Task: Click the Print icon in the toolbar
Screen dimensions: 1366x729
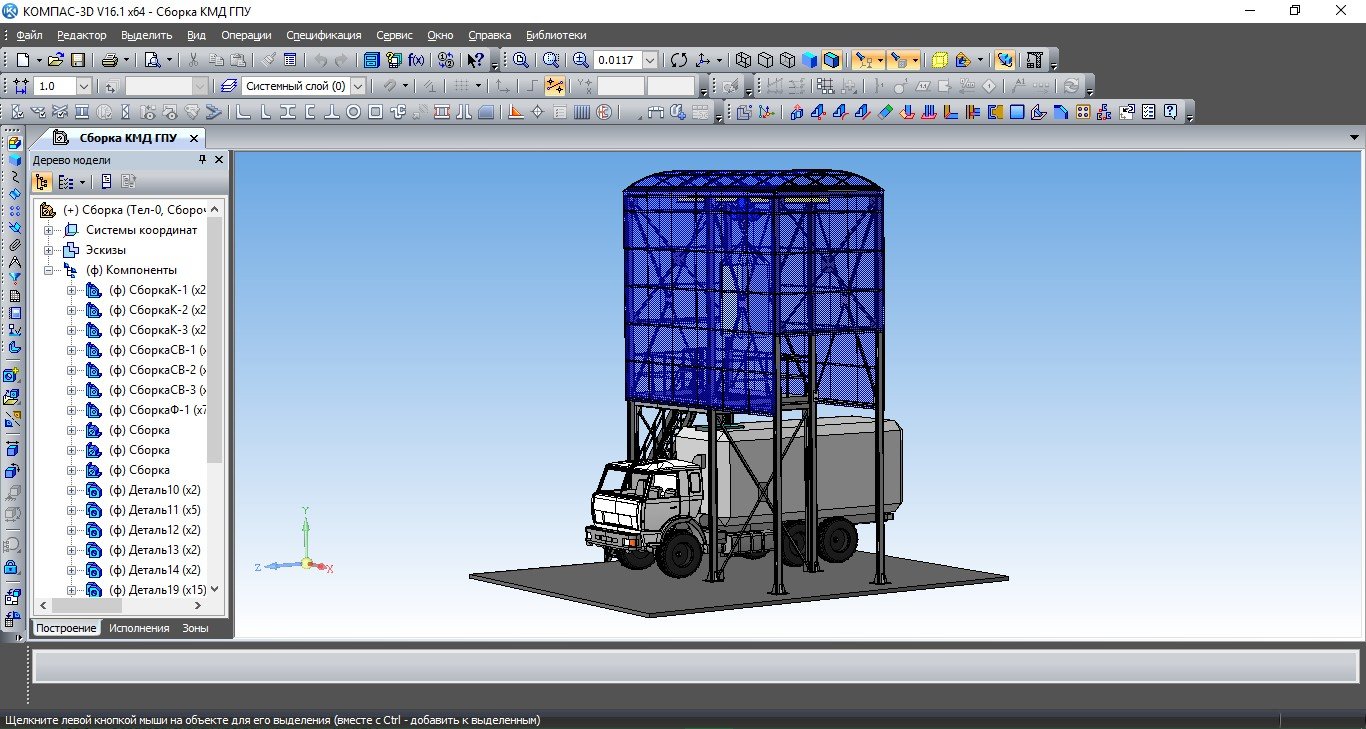Action: [x=110, y=60]
